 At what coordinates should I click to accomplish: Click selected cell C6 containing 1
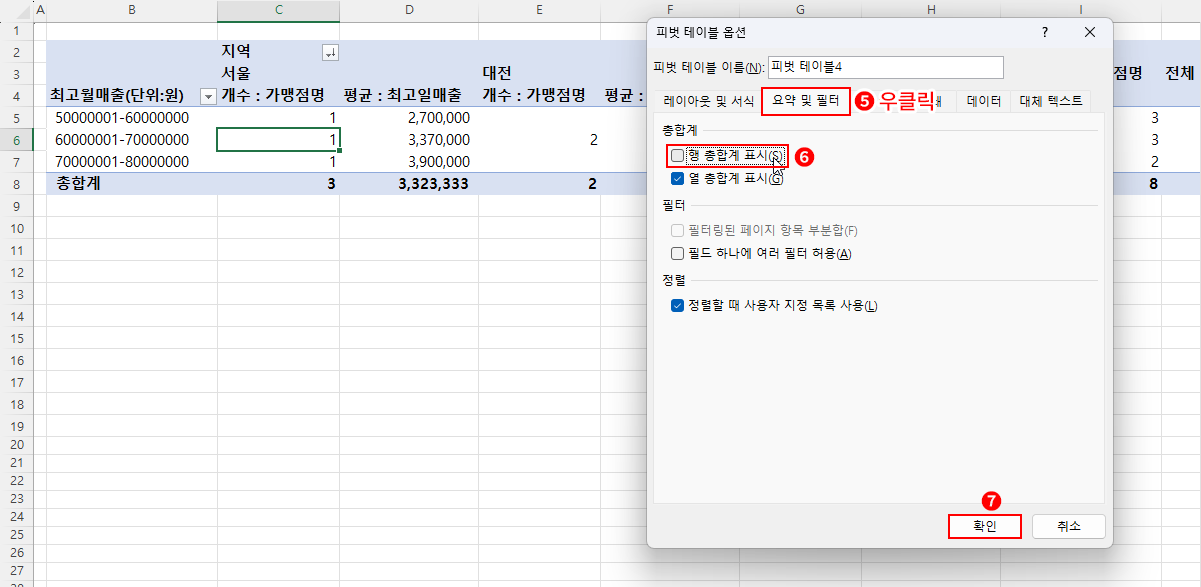(279, 139)
